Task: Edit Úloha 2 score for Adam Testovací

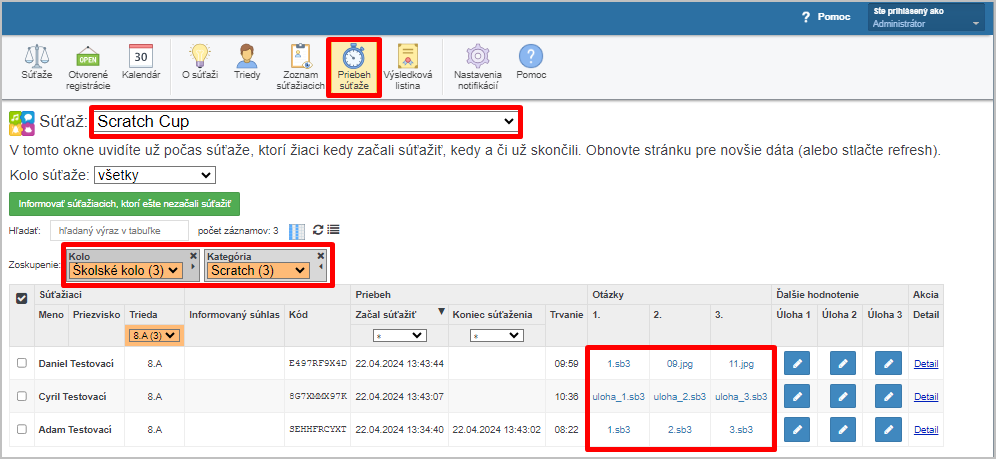Action: click(842, 429)
